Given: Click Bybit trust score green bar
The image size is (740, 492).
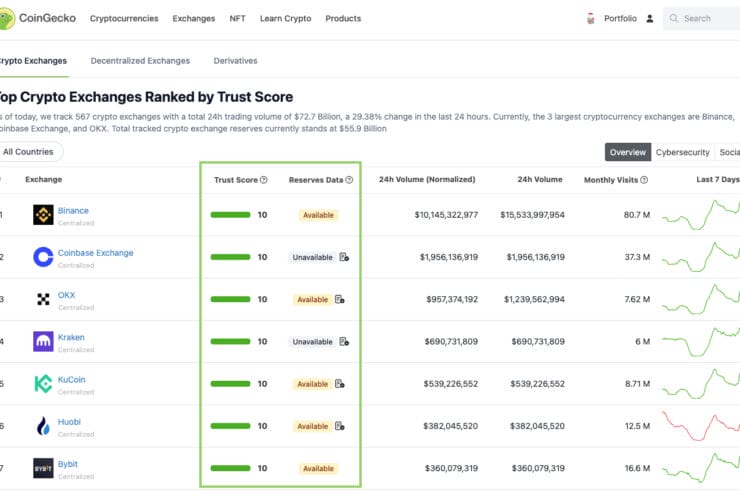Looking at the screenshot, I should pyautogui.click(x=230, y=468).
